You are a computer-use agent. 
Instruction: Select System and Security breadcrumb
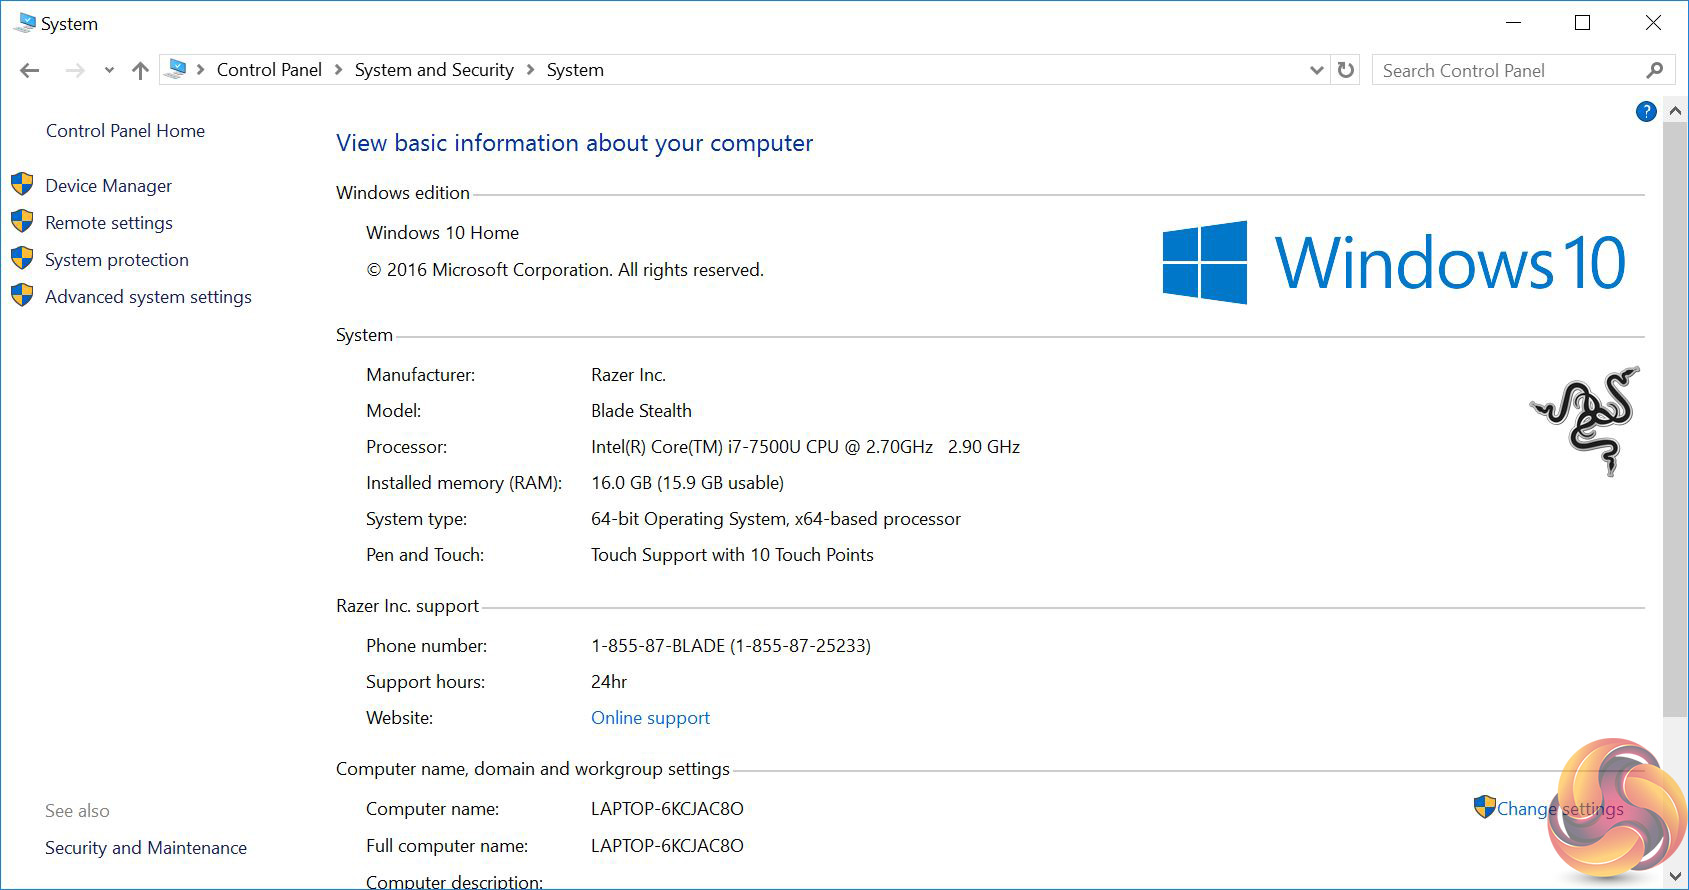click(434, 70)
